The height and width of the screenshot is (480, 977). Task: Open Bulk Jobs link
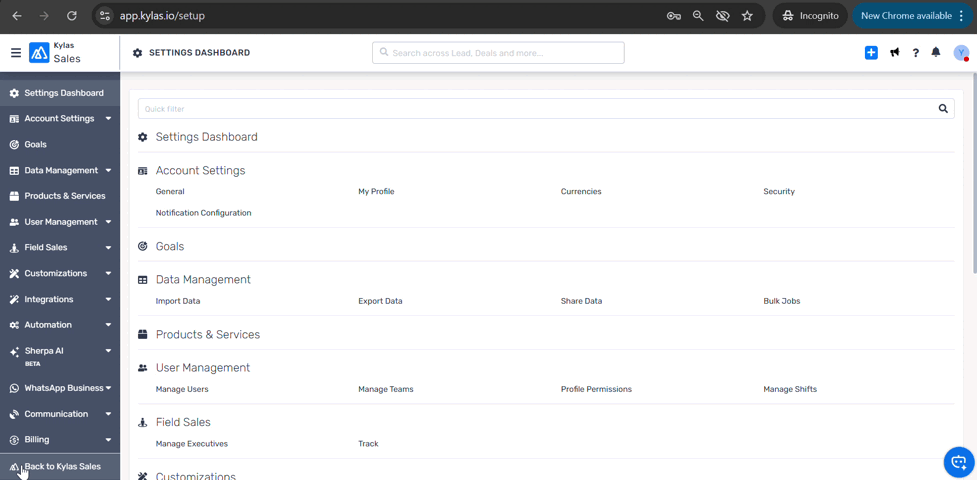click(x=782, y=301)
